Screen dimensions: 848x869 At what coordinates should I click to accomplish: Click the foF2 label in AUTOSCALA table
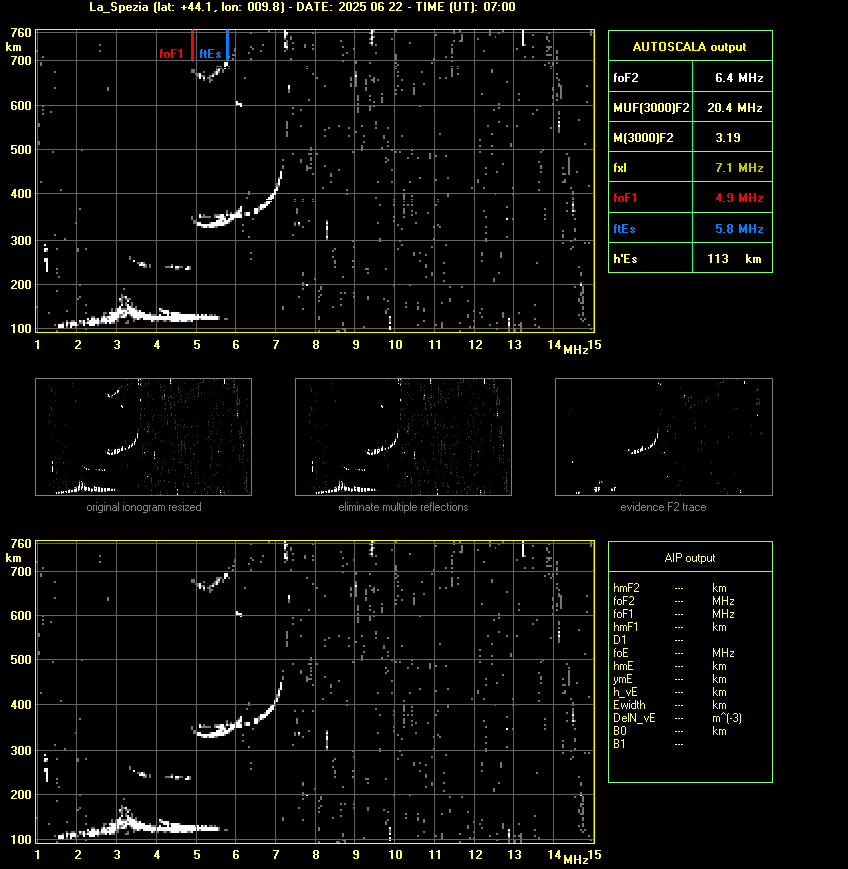(626, 78)
